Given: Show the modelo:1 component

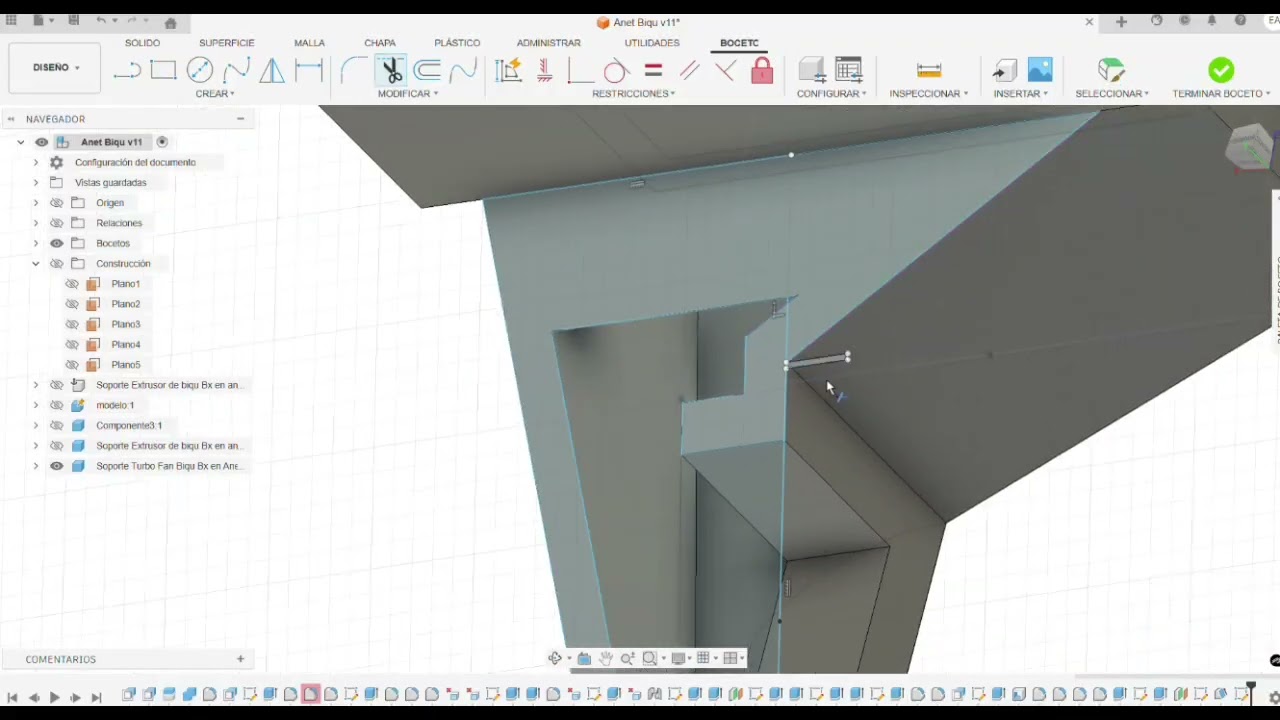Looking at the screenshot, I should click(57, 405).
